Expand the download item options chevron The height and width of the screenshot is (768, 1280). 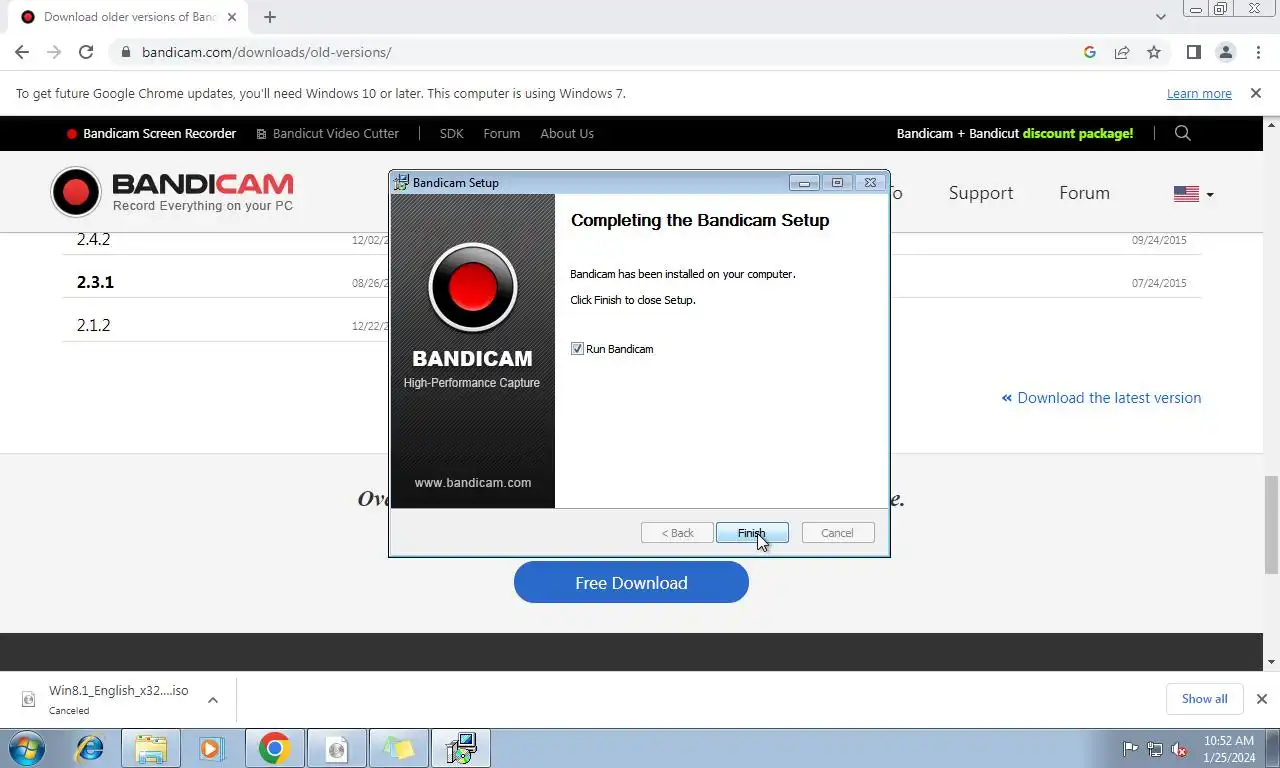coord(213,700)
